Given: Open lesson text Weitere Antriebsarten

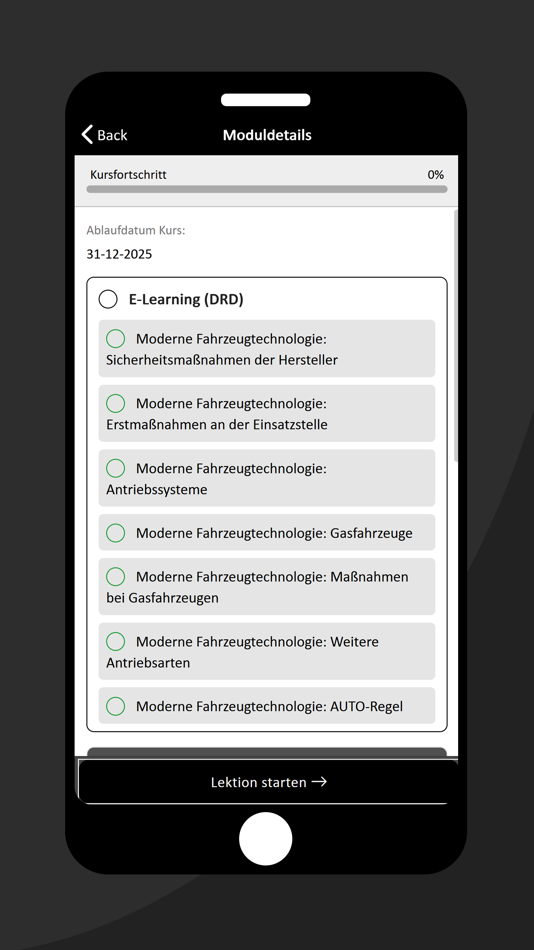Looking at the screenshot, I should (242, 652).
